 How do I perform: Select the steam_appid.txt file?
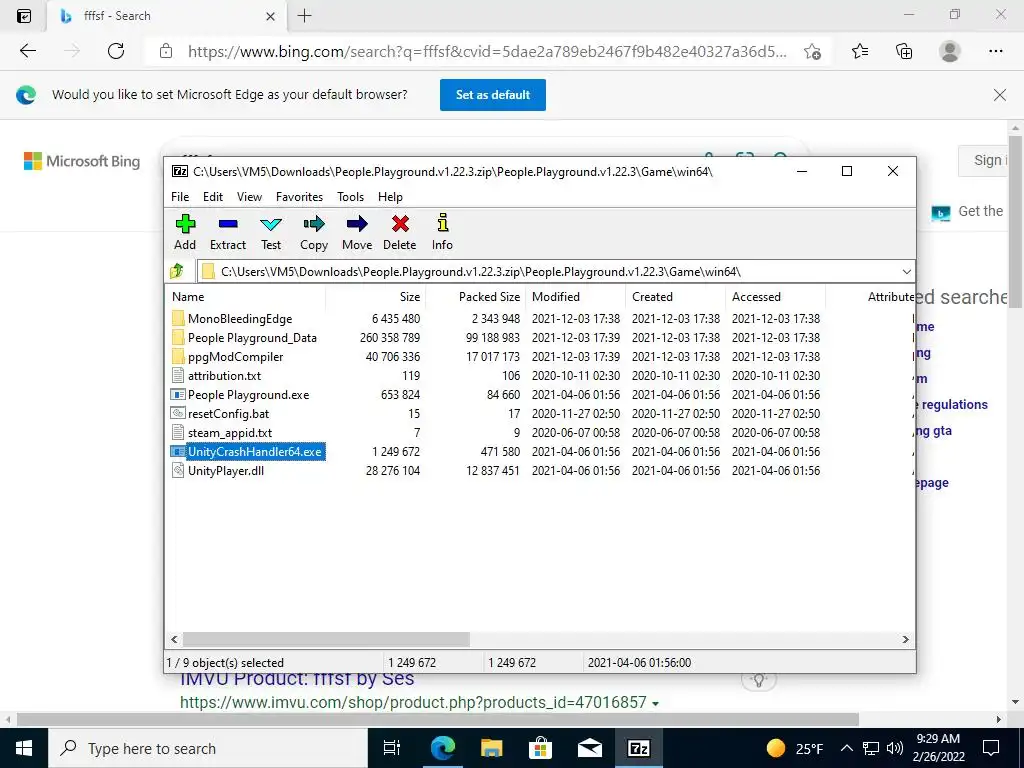click(x=230, y=432)
